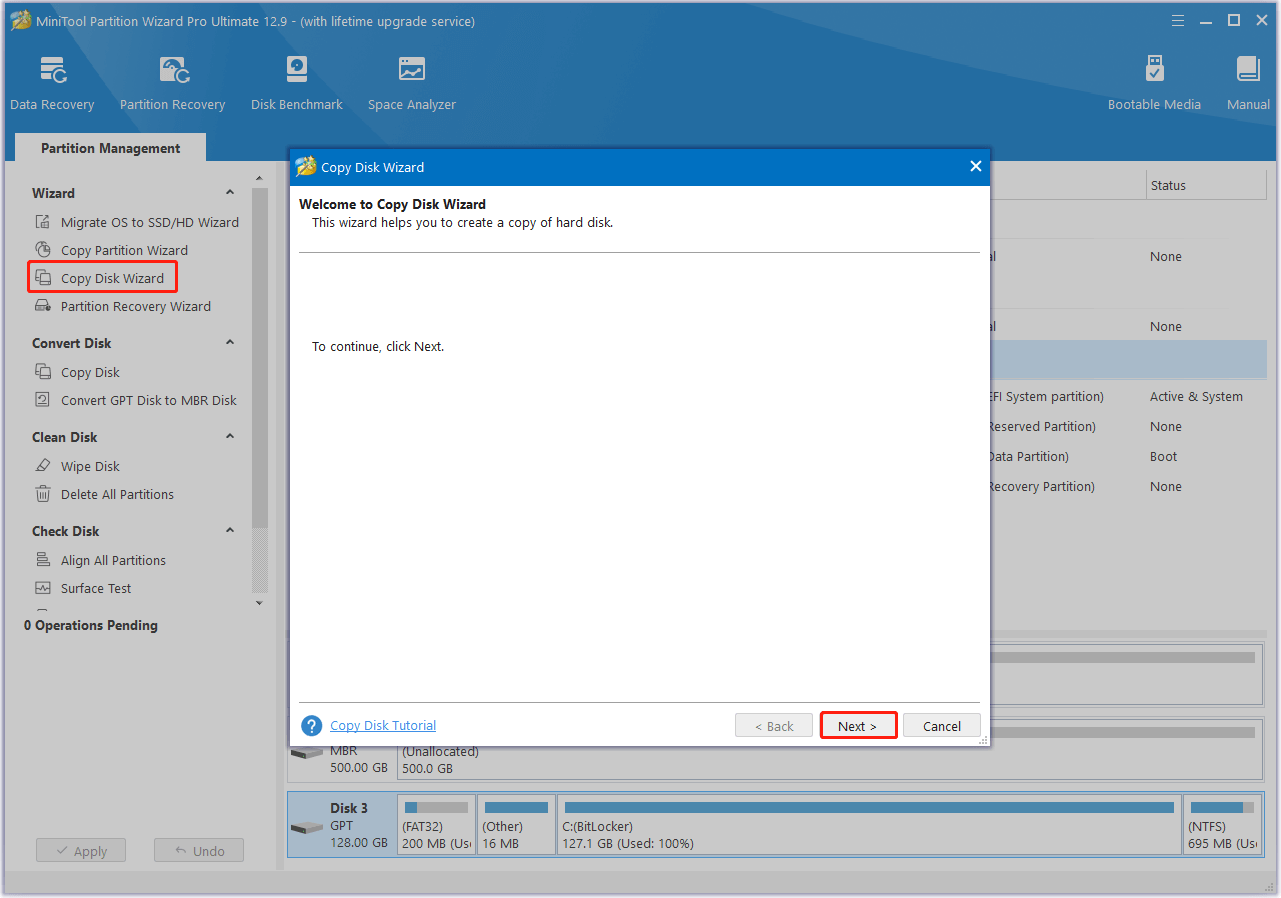1281x898 pixels.
Task: Click the Apply button
Action: tap(81, 851)
